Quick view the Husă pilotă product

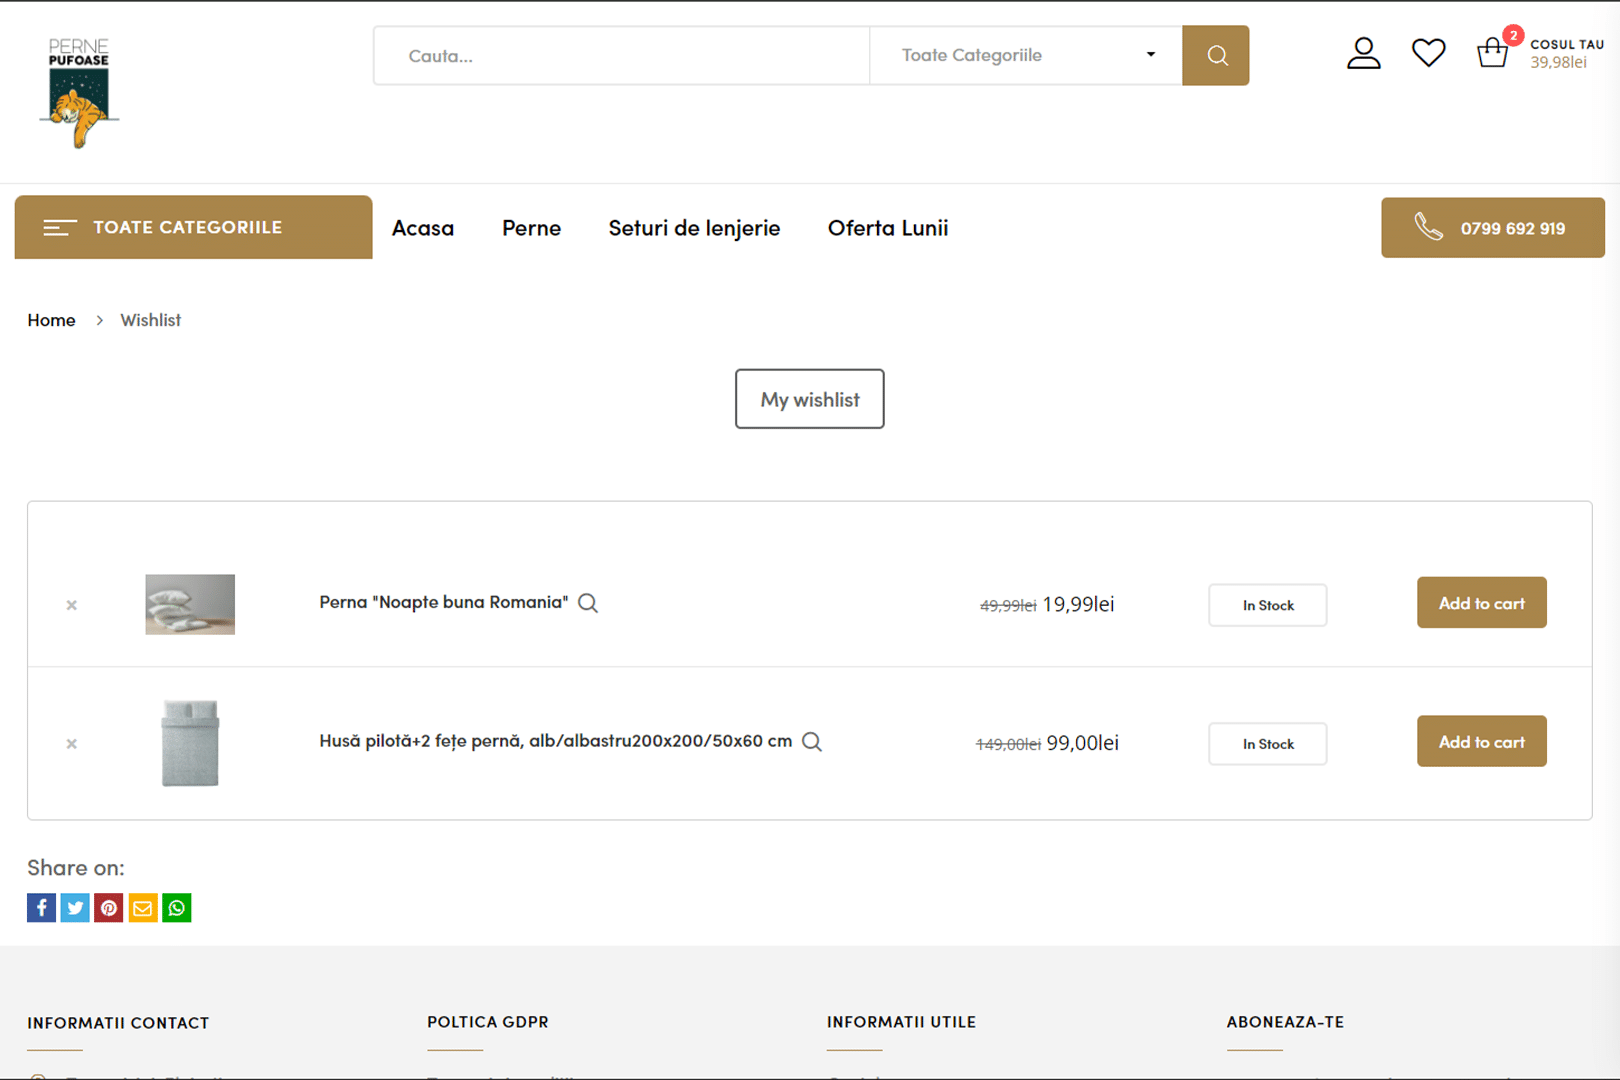click(812, 742)
